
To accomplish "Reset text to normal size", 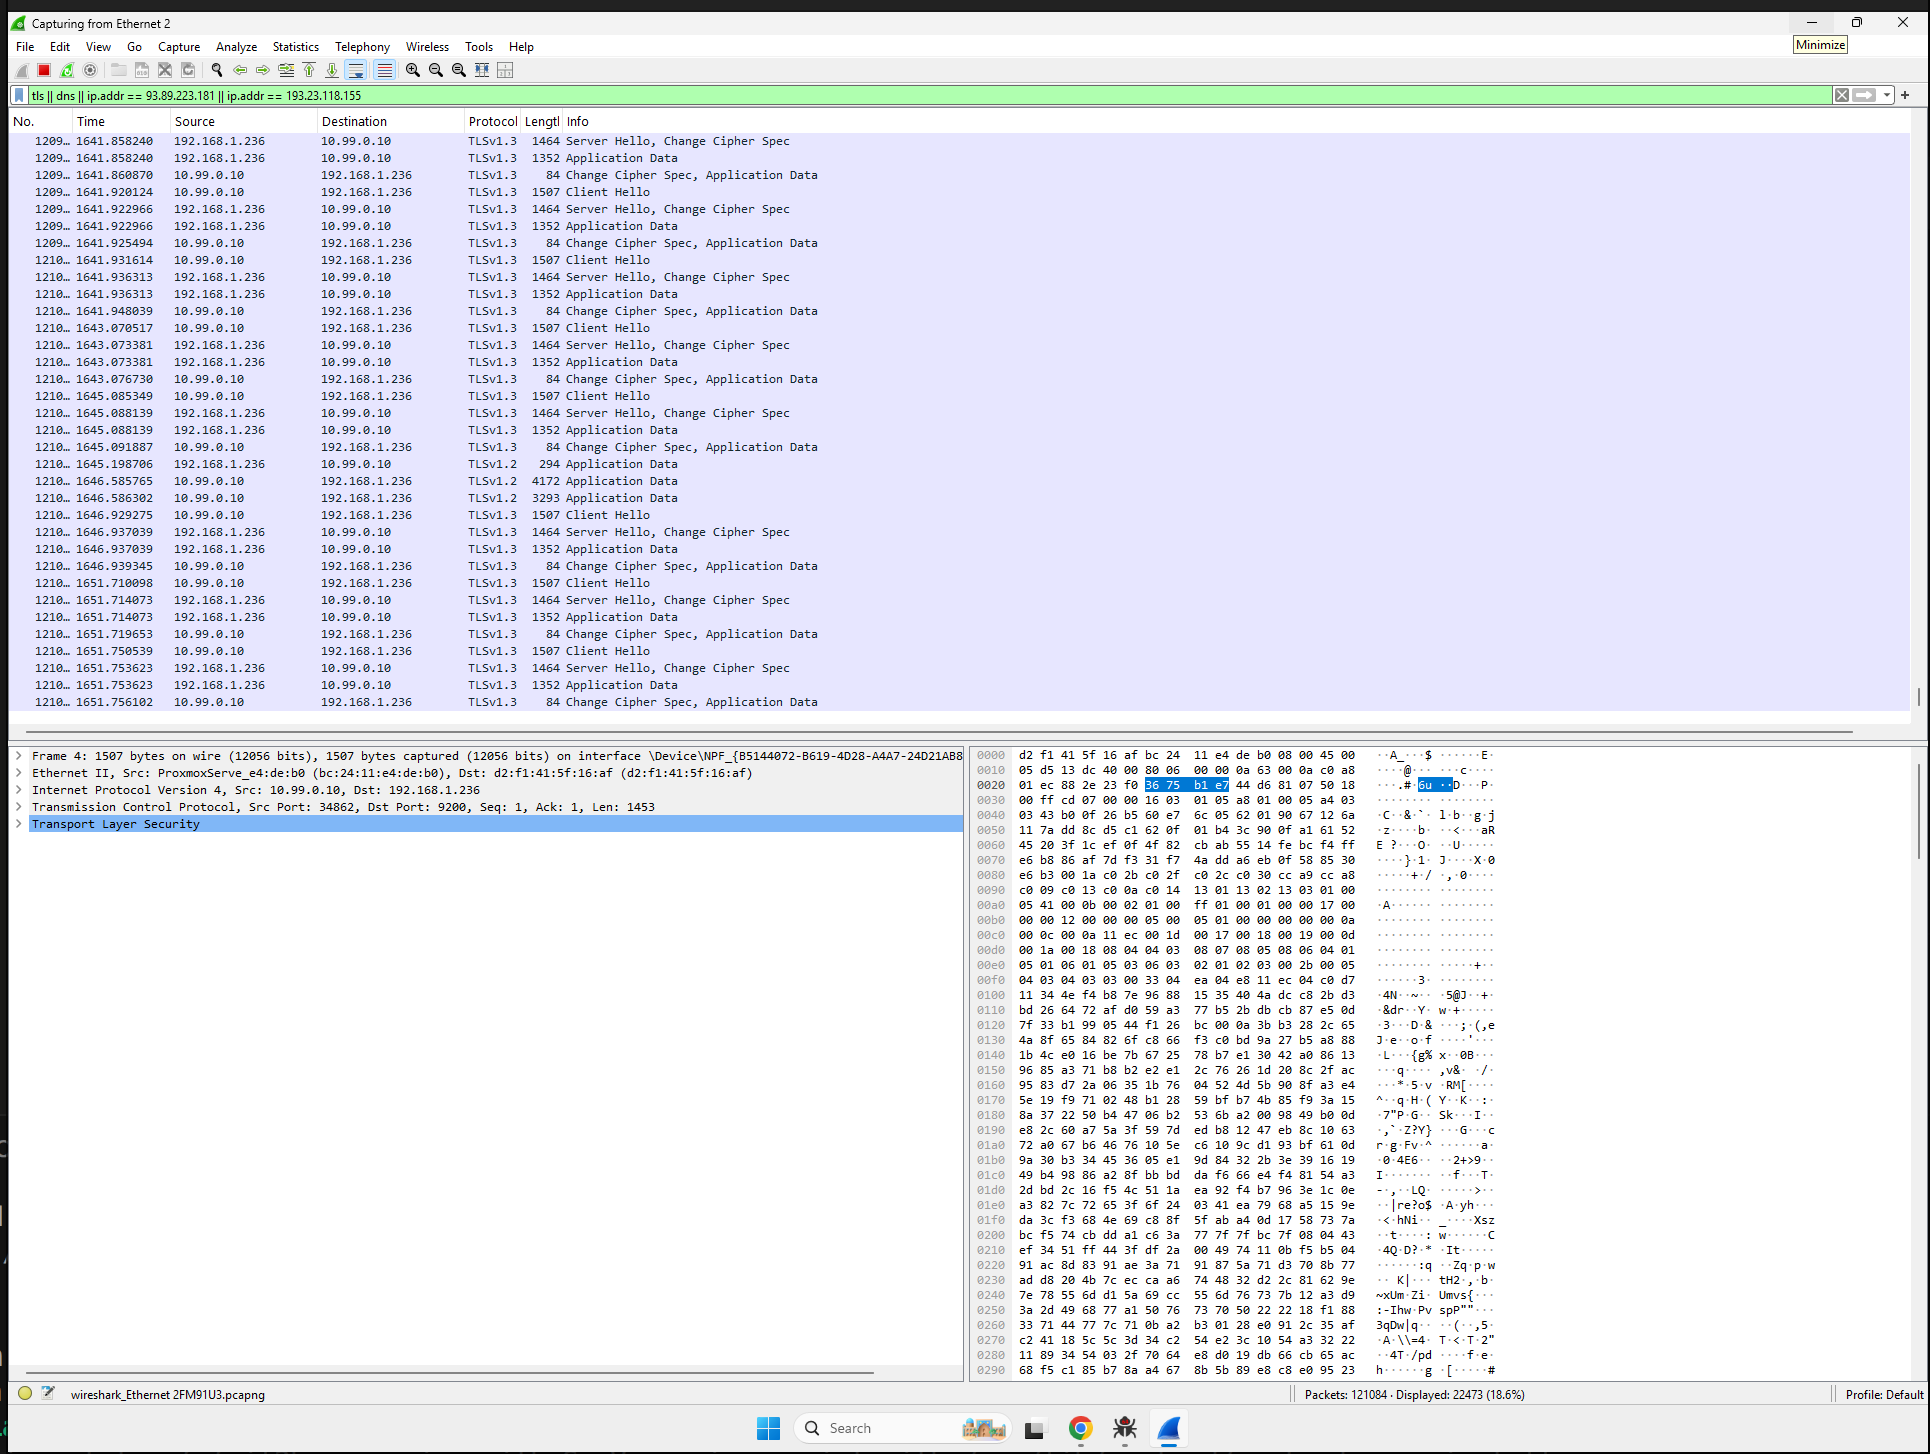I will [459, 70].
